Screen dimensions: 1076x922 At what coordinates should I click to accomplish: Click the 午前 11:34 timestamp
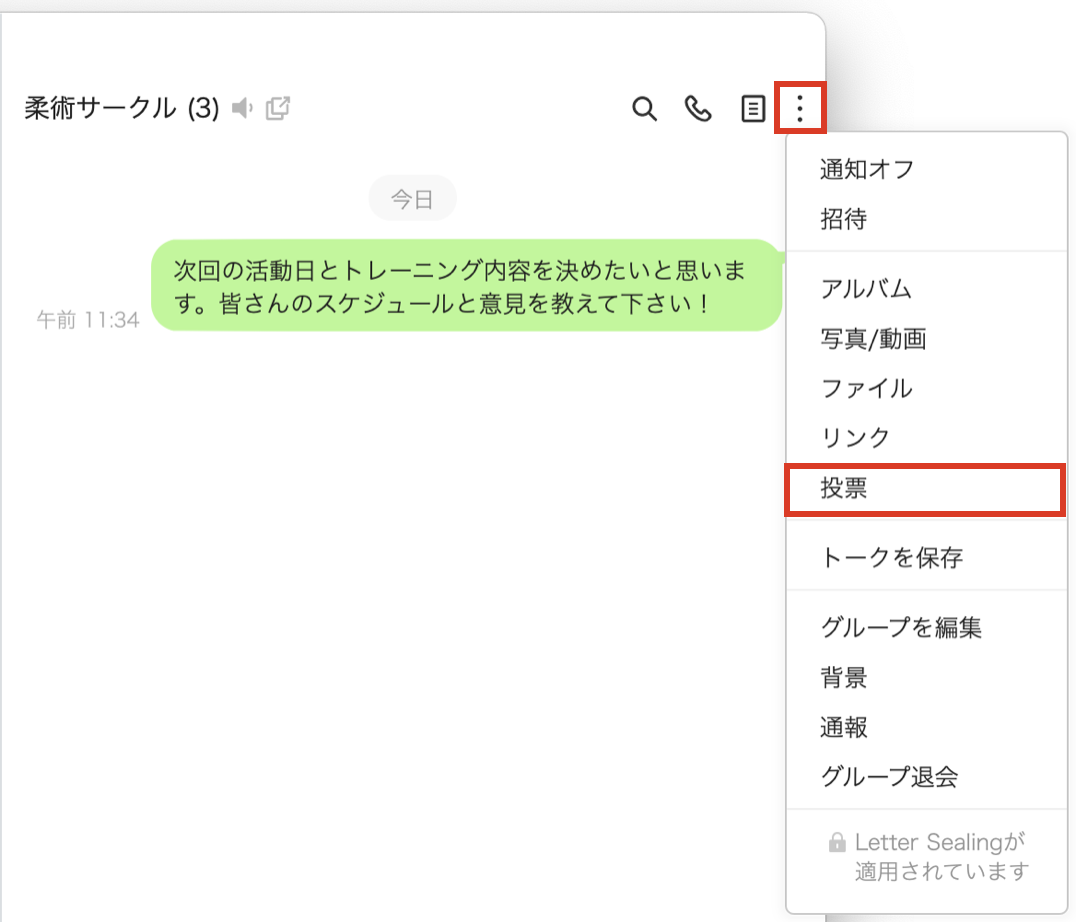pyautogui.click(x=88, y=320)
